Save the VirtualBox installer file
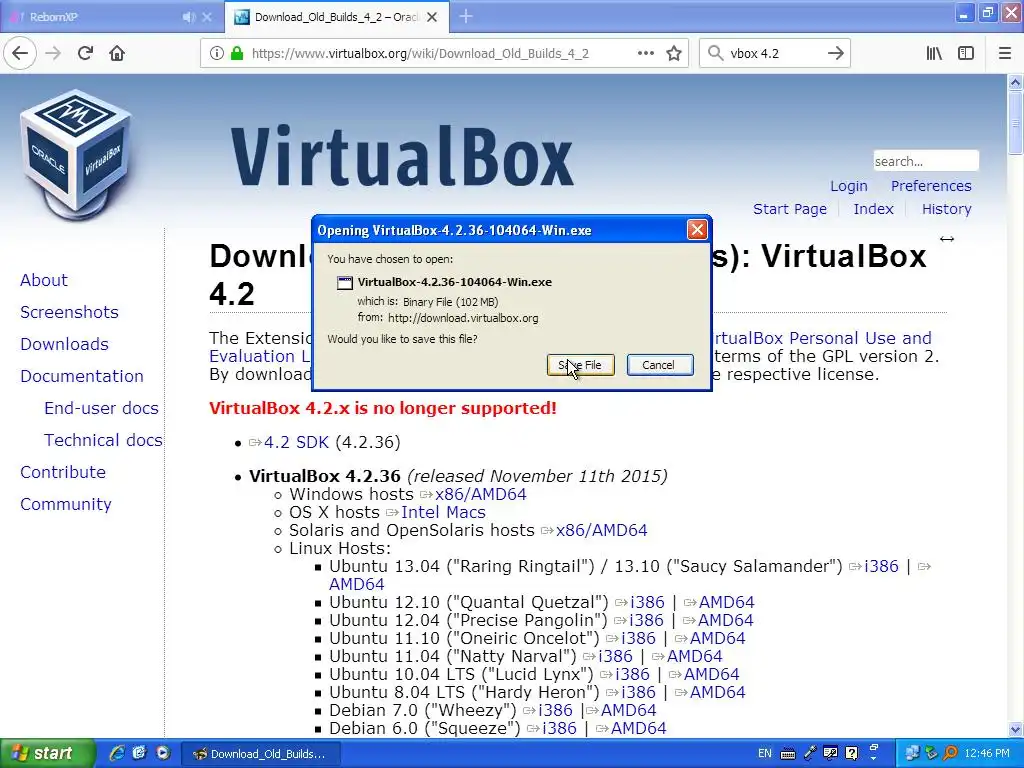 coord(581,365)
